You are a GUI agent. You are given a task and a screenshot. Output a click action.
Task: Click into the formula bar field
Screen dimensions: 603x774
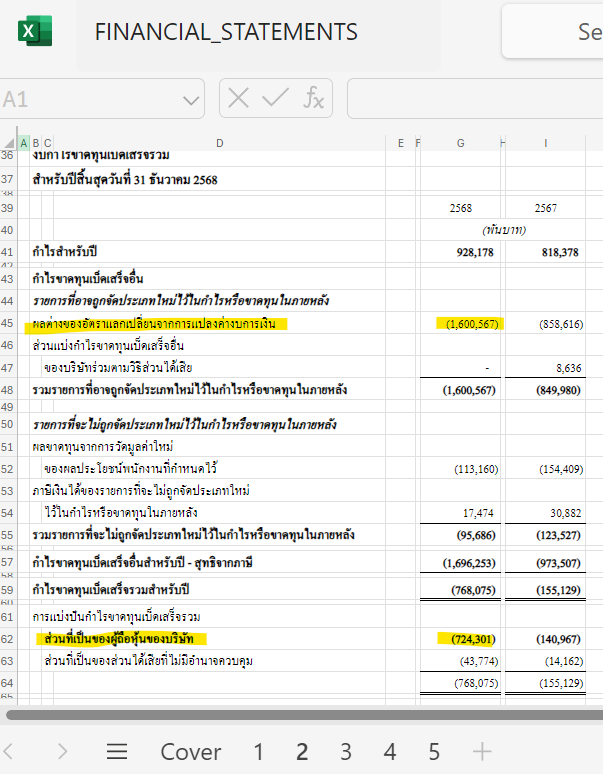tap(475, 99)
